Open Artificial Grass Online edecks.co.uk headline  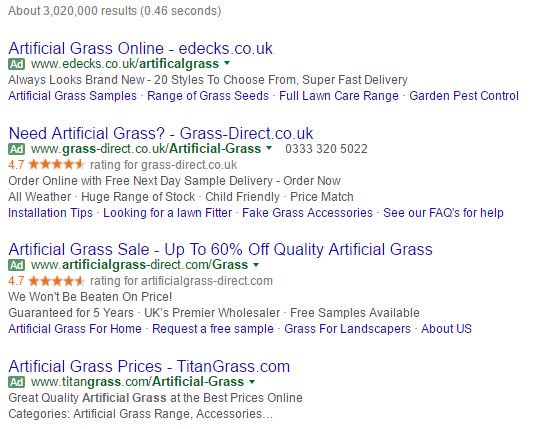[140, 48]
